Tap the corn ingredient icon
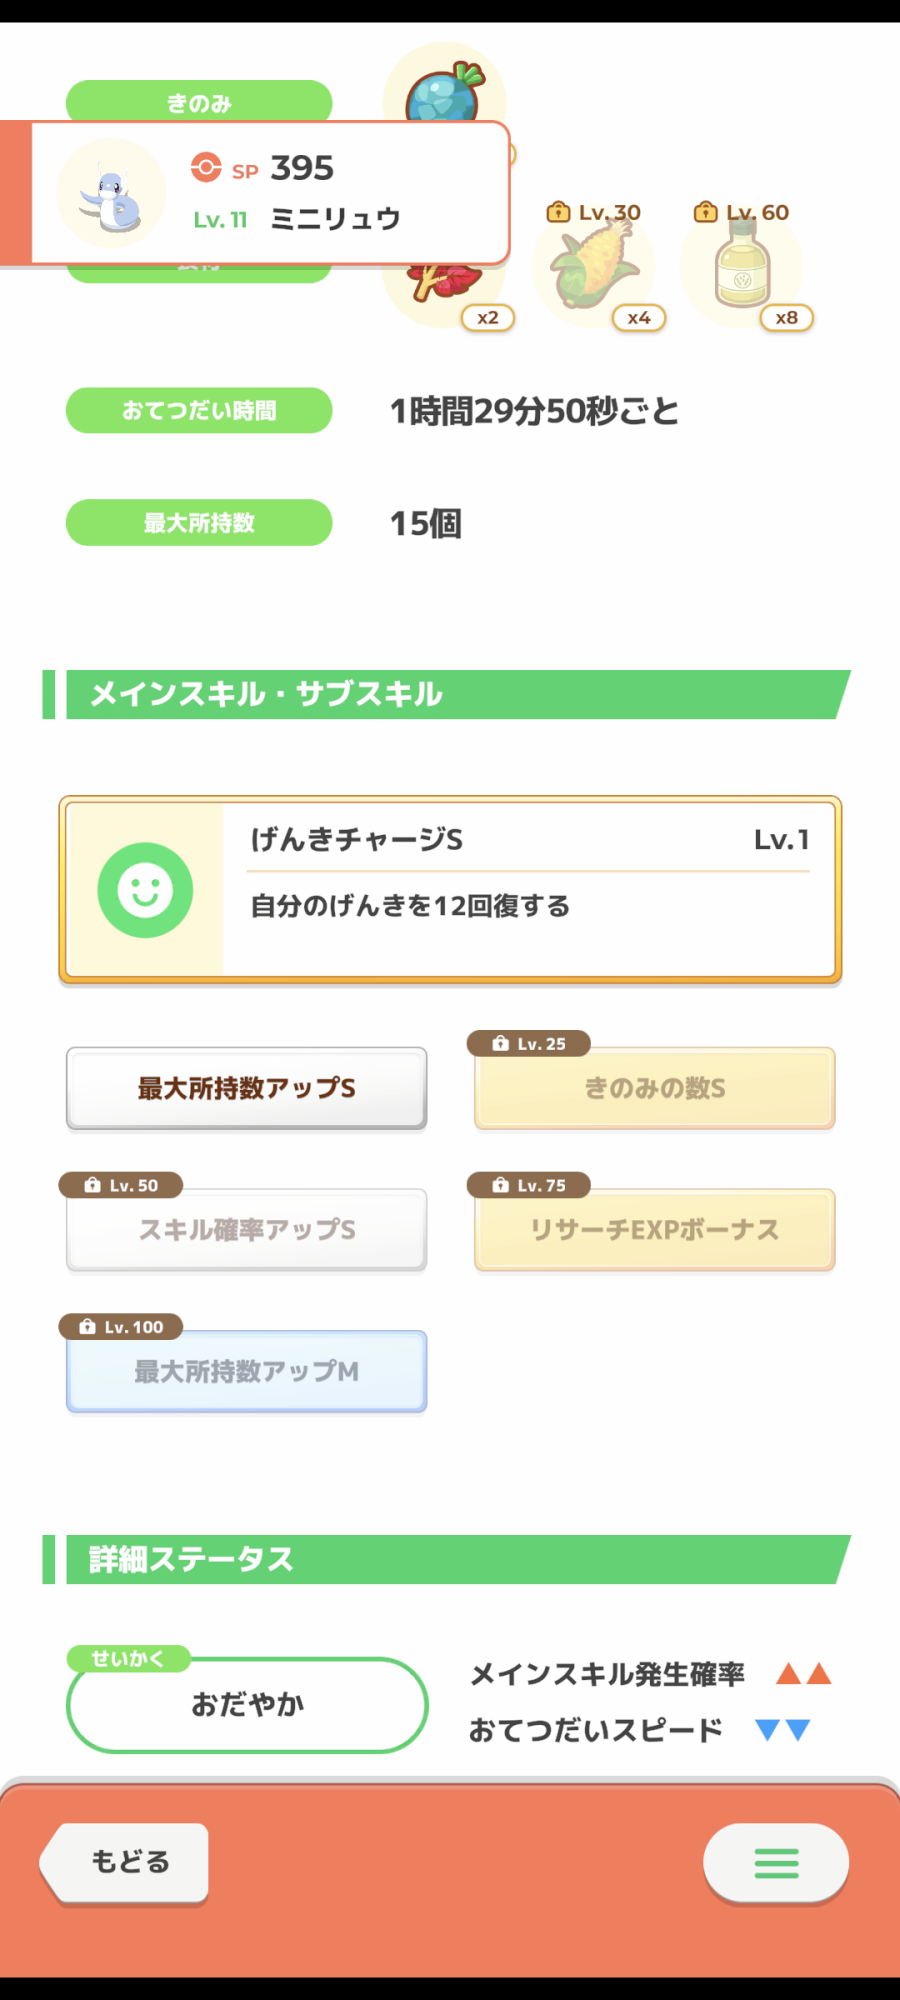 pyautogui.click(x=595, y=266)
